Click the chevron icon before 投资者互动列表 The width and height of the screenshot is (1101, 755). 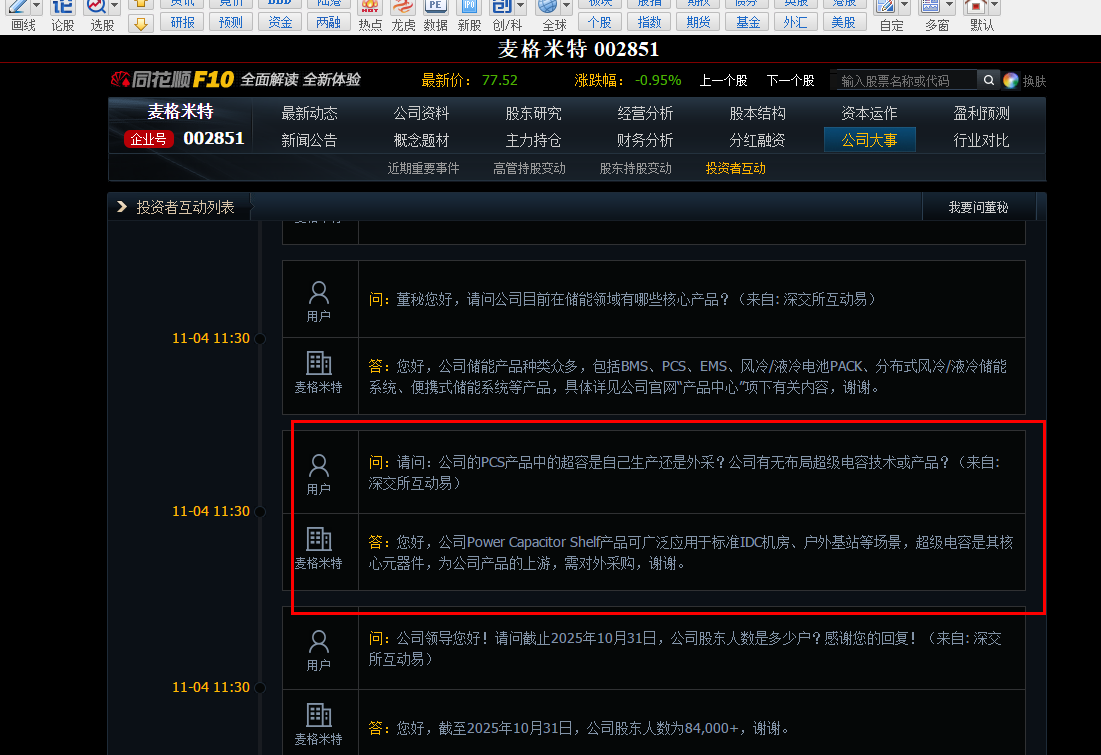pos(121,206)
